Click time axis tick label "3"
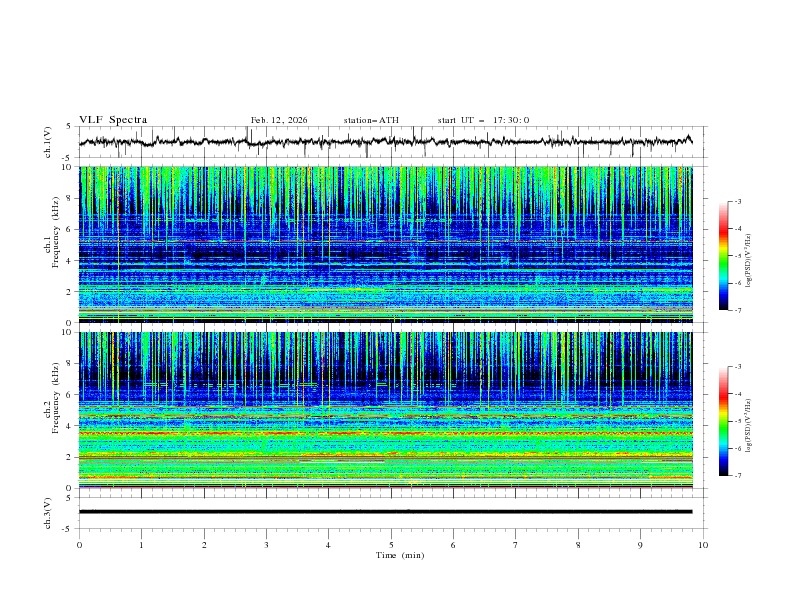 click(266, 545)
